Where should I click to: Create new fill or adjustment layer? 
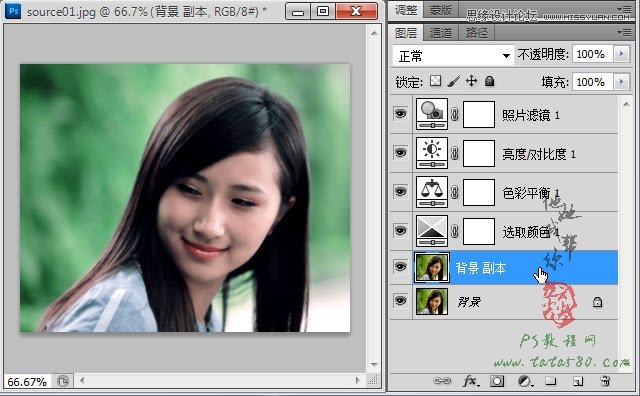point(525,381)
